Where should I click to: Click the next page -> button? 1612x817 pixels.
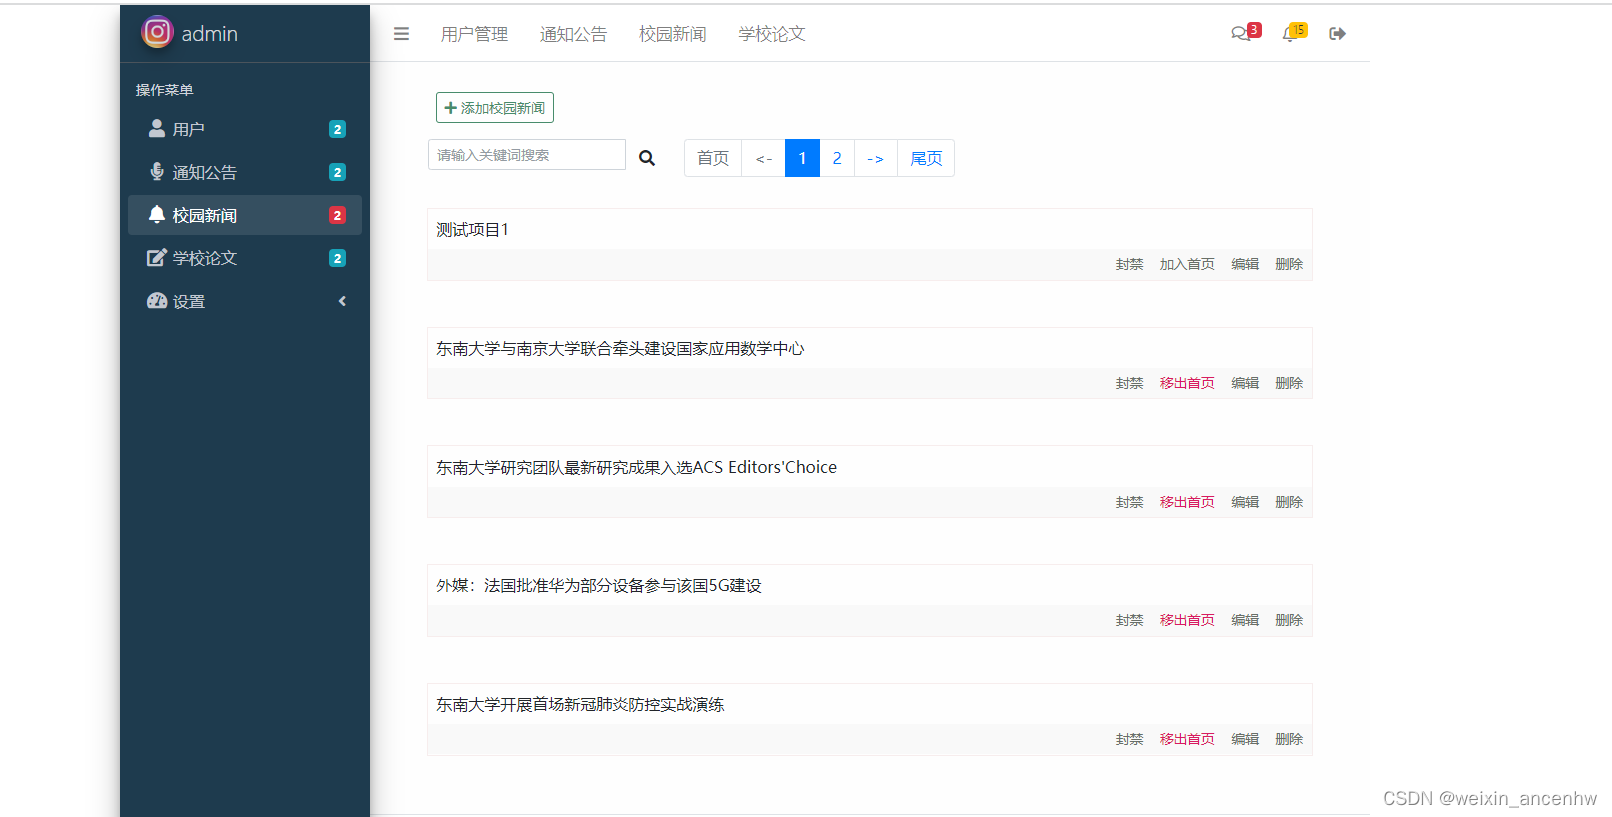tap(876, 158)
